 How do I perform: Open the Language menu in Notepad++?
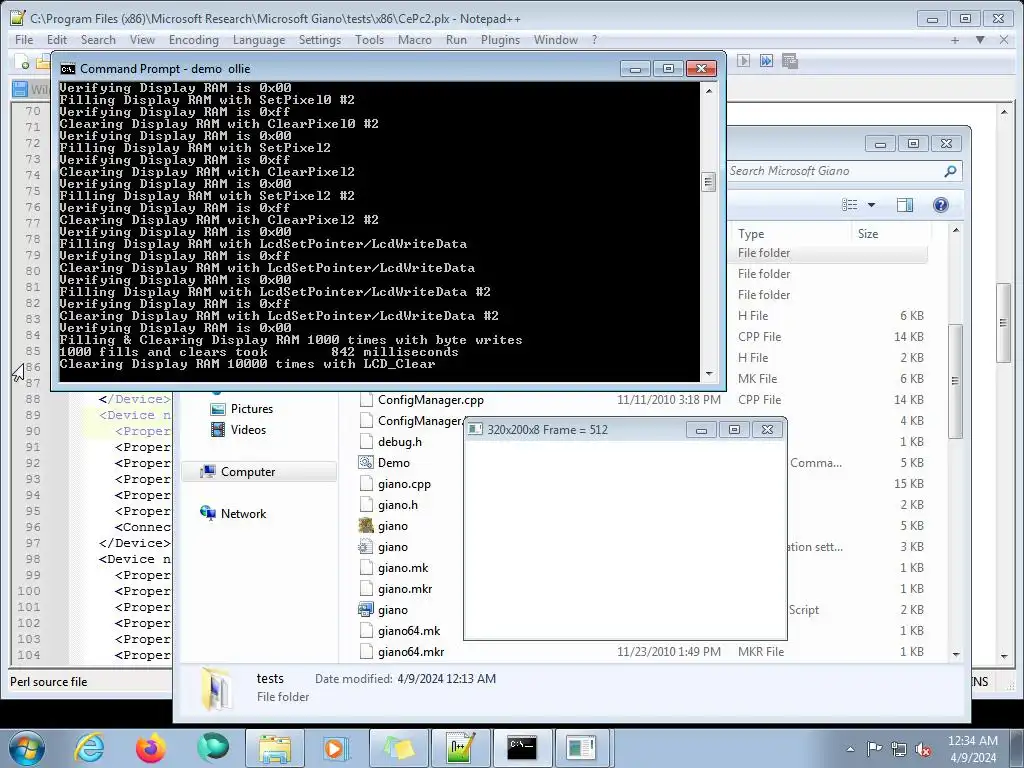point(259,40)
